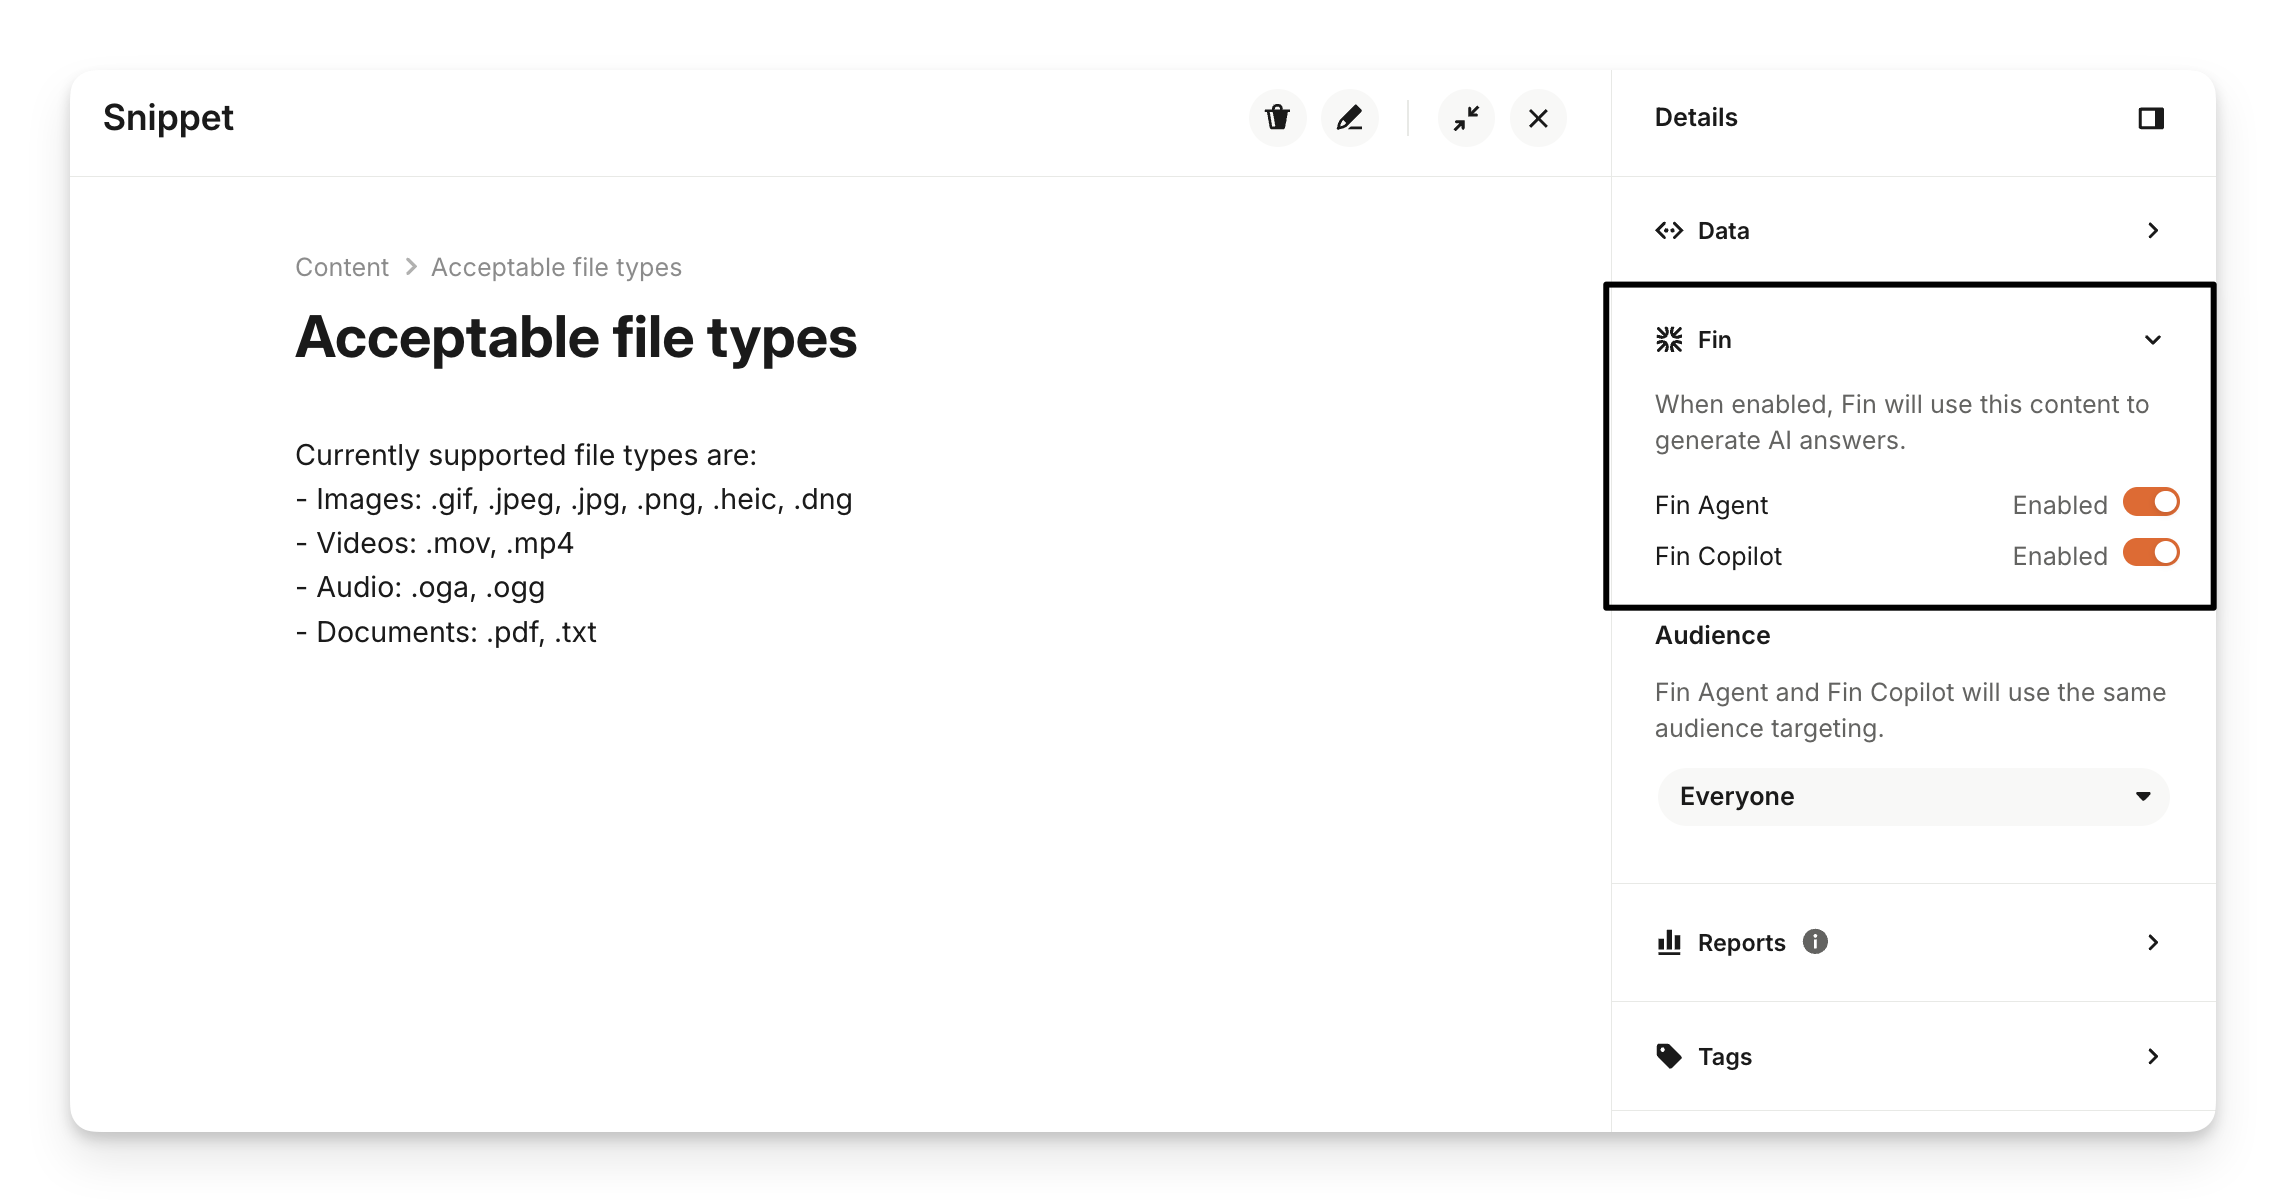Click the Reports bar chart icon
The width and height of the screenshot is (2286, 1202).
pyautogui.click(x=1669, y=942)
